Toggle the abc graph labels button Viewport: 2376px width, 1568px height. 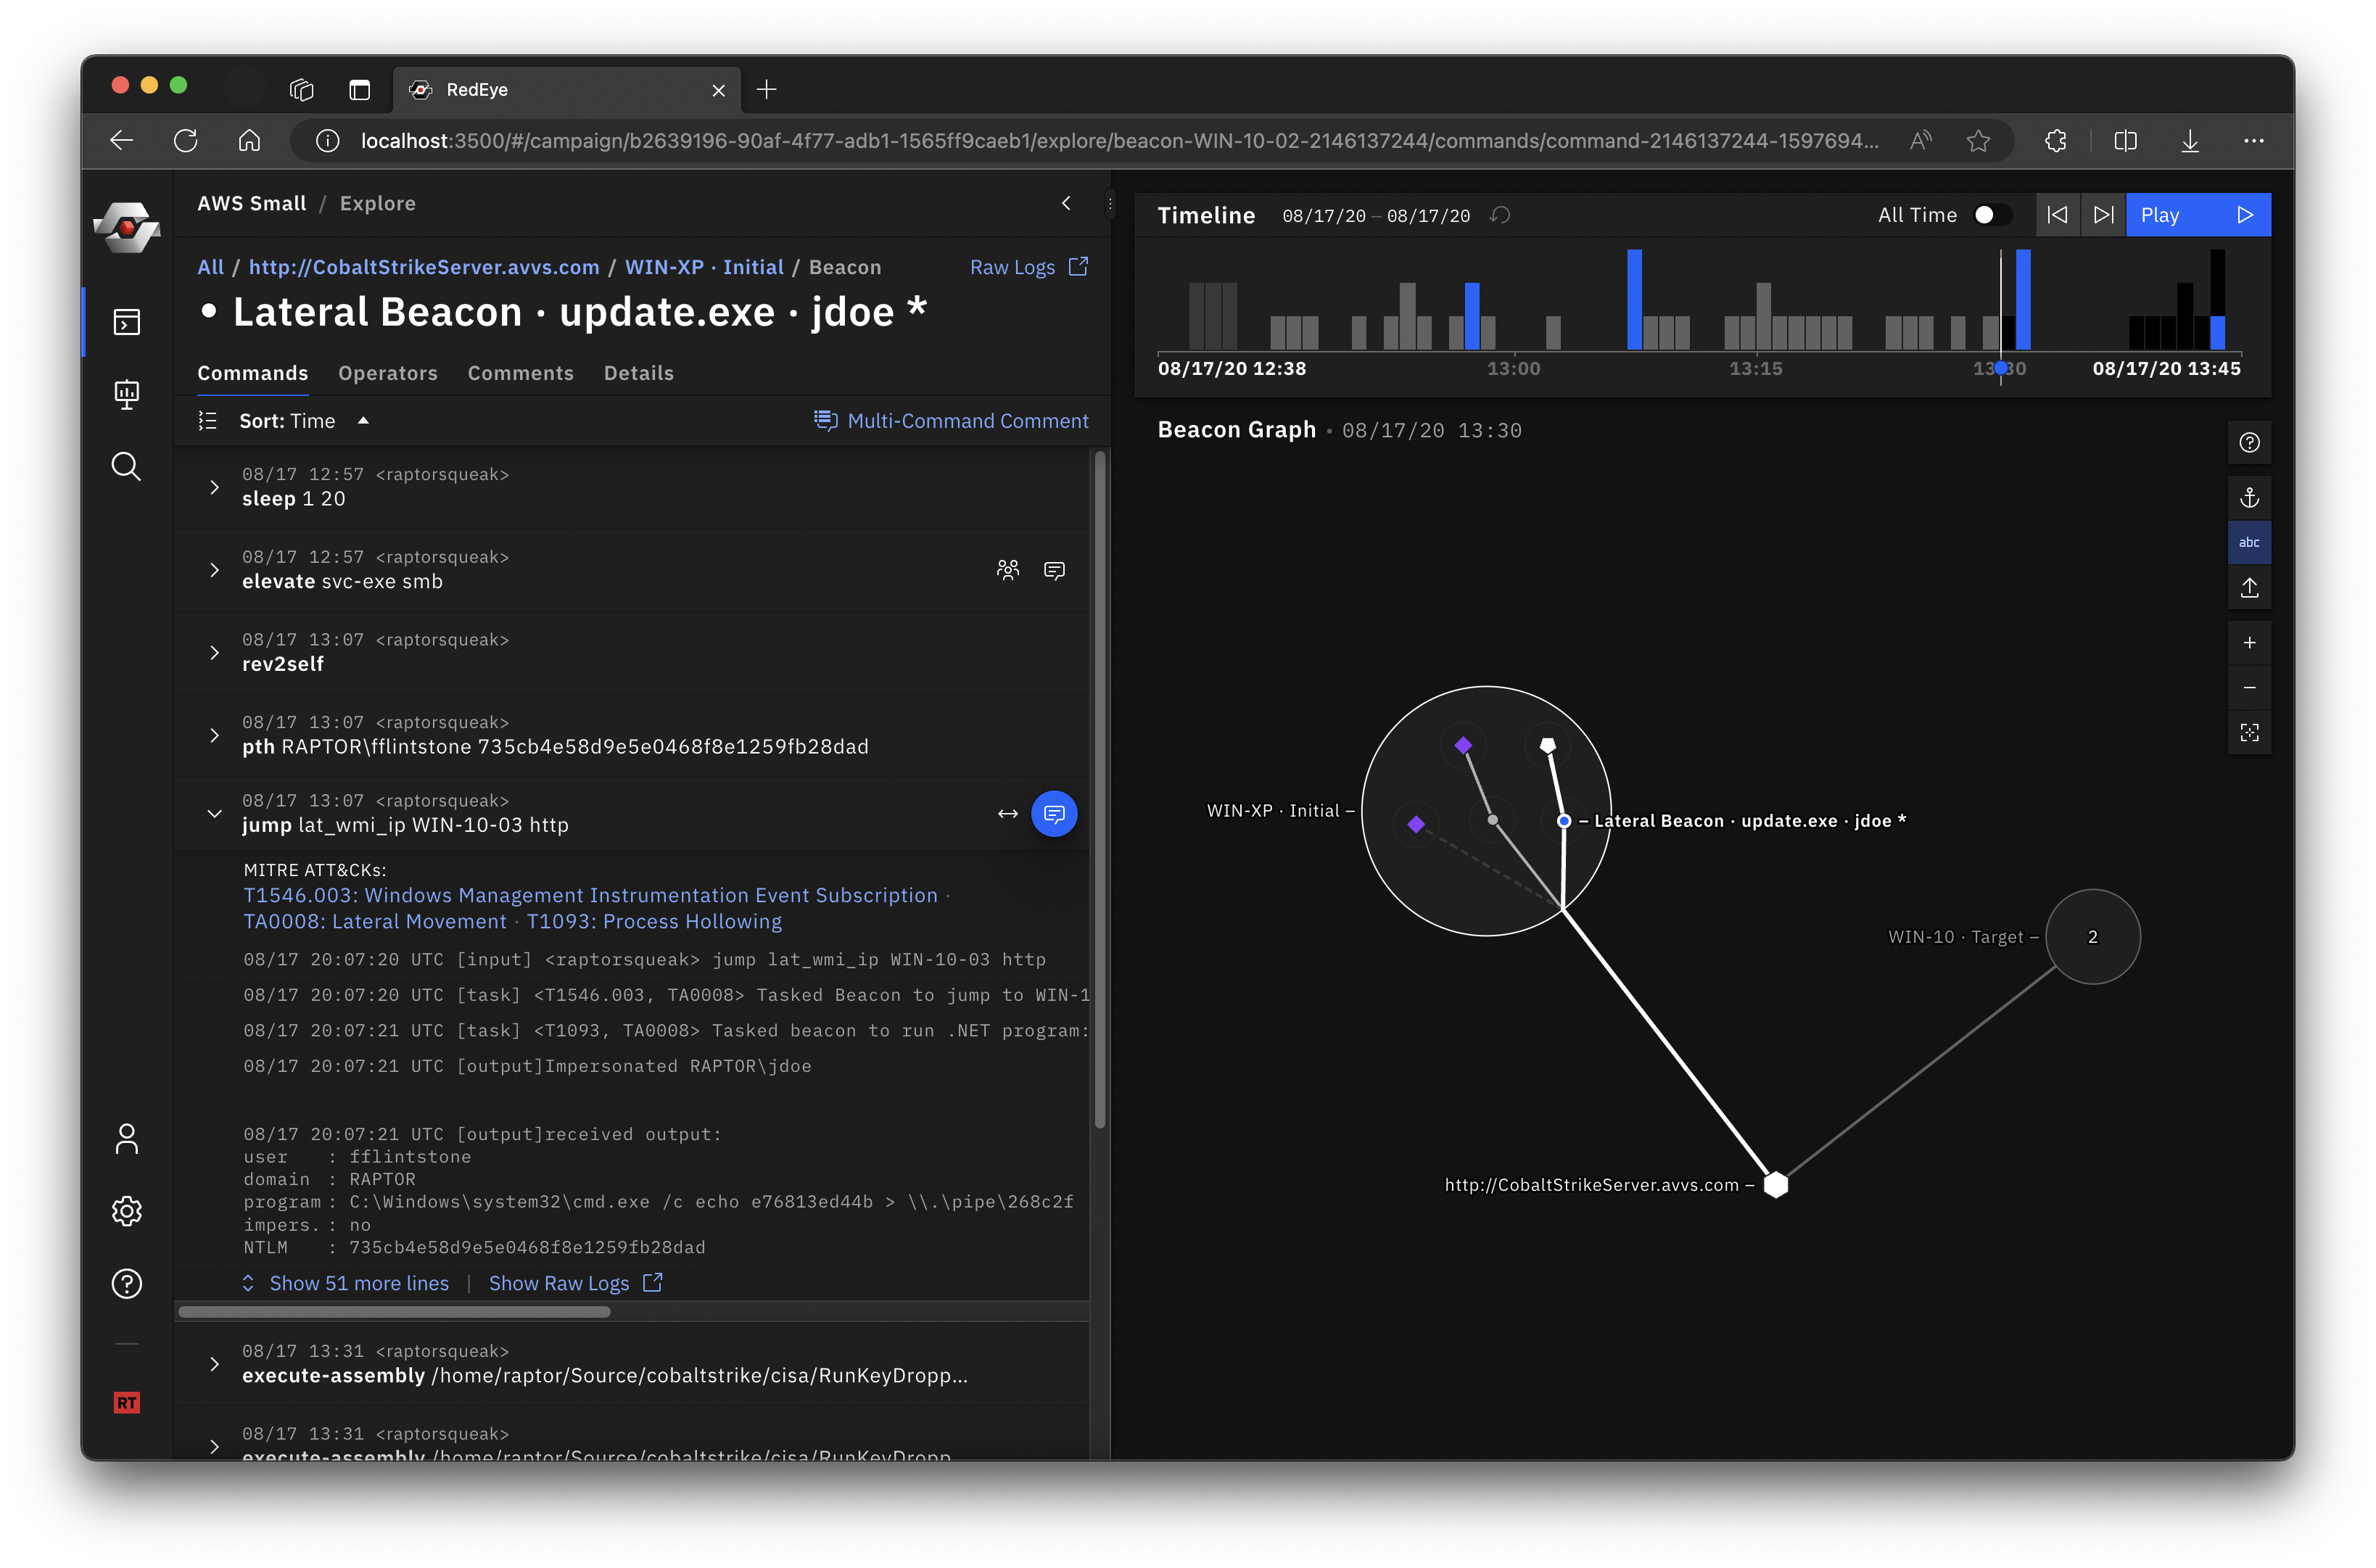pyautogui.click(x=2249, y=542)
